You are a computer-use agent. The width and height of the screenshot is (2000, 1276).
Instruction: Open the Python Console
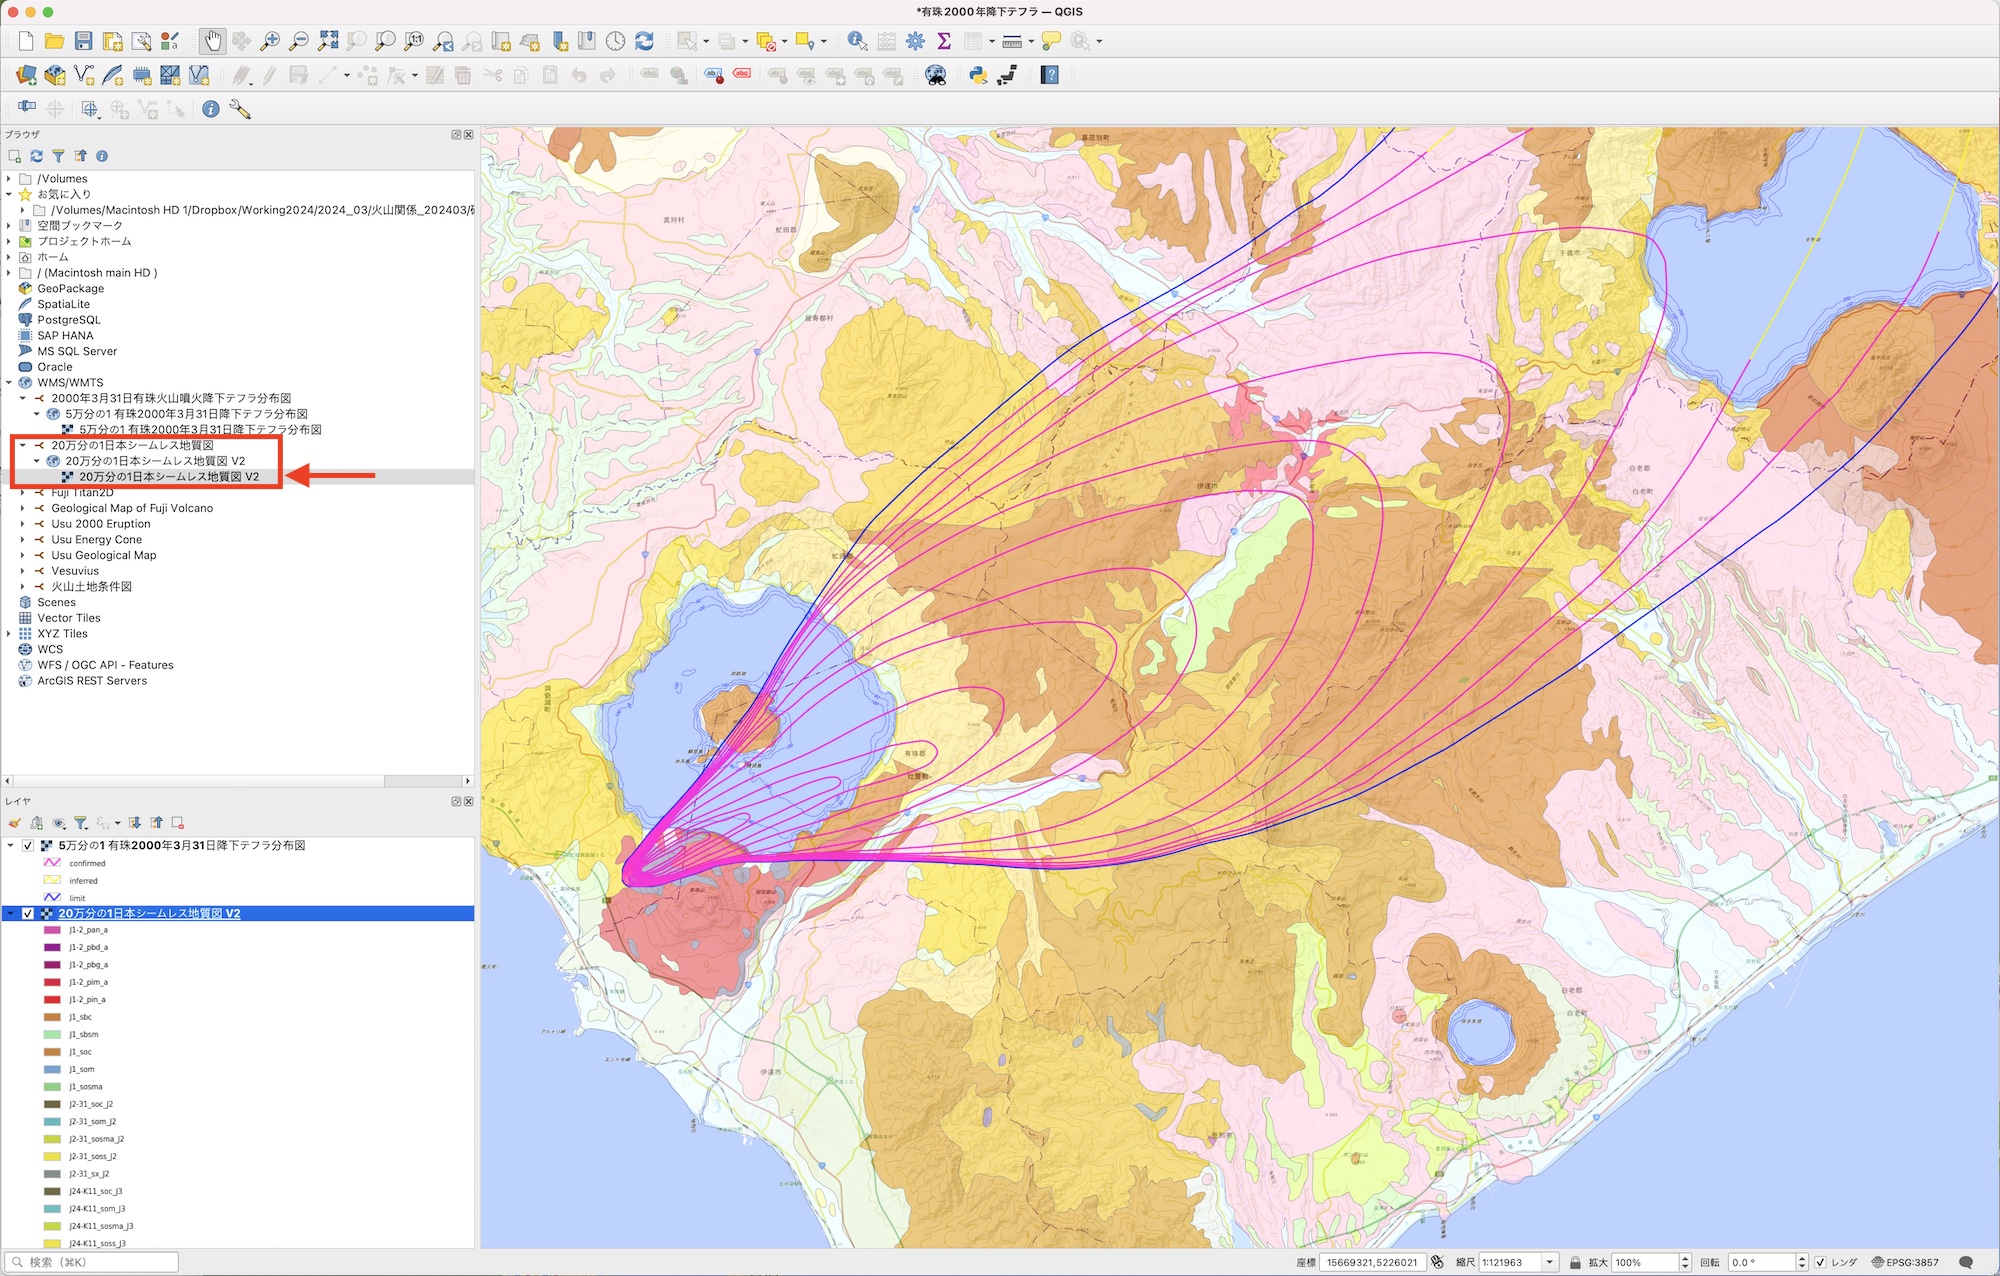(978, 75)
